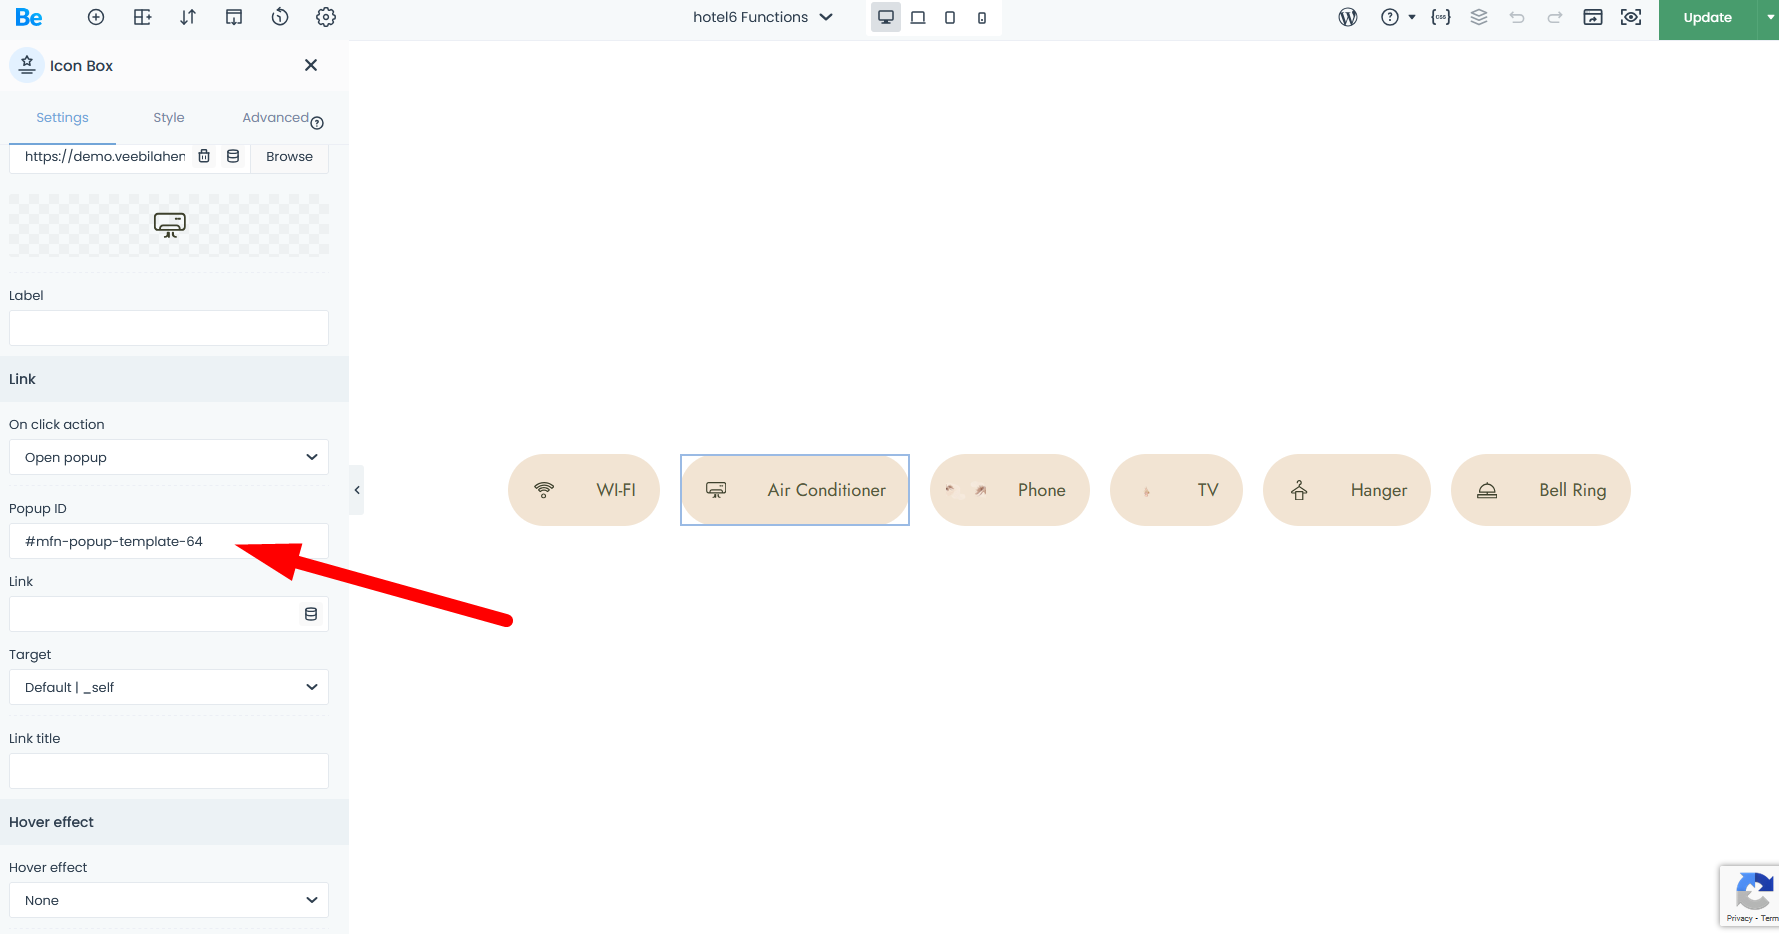1779x934 pixels.
Task: Click the WordPress dashboard icon
Action: pyautogui.click(x=1348, y=17)
